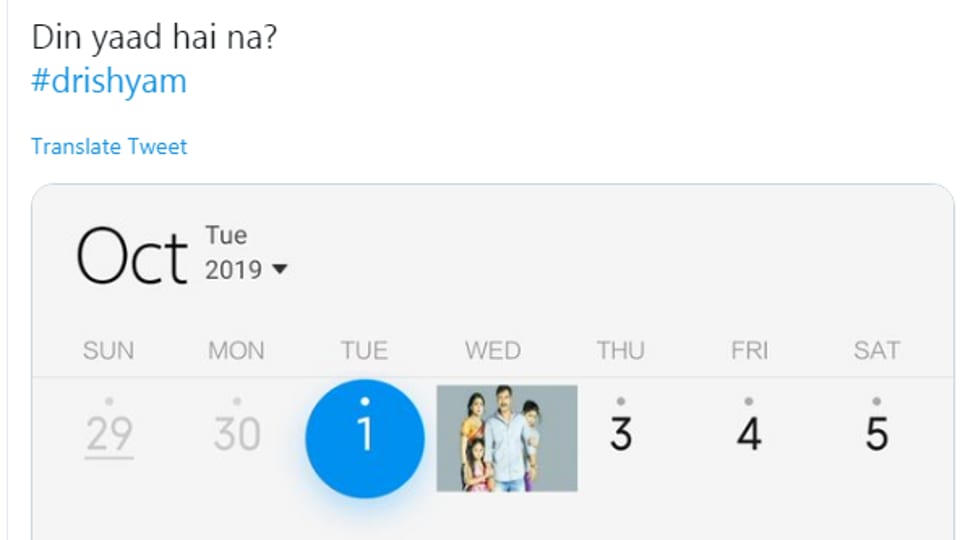Image resolution: width=960 pixels, height=540 pixels.
Task: Select the TUE weekday header
Action: (364, 351)
